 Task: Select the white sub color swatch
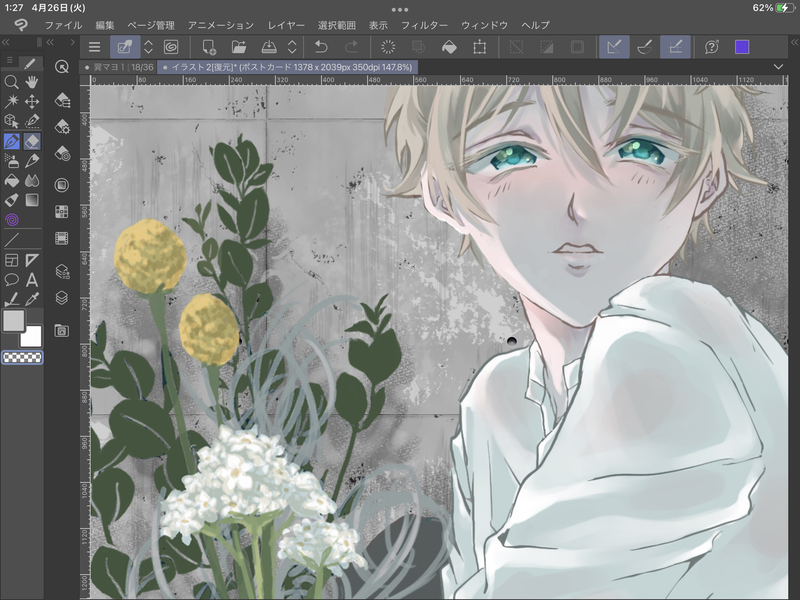pyautogui.click(x=32, y=337)
